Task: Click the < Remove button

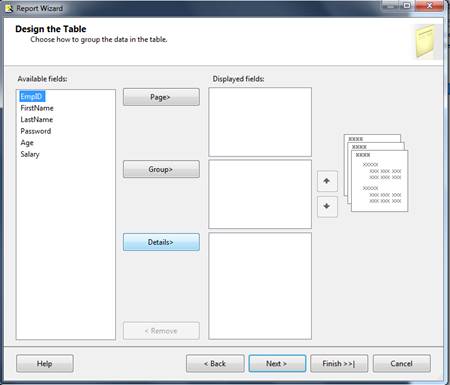Action: [161, 331]
